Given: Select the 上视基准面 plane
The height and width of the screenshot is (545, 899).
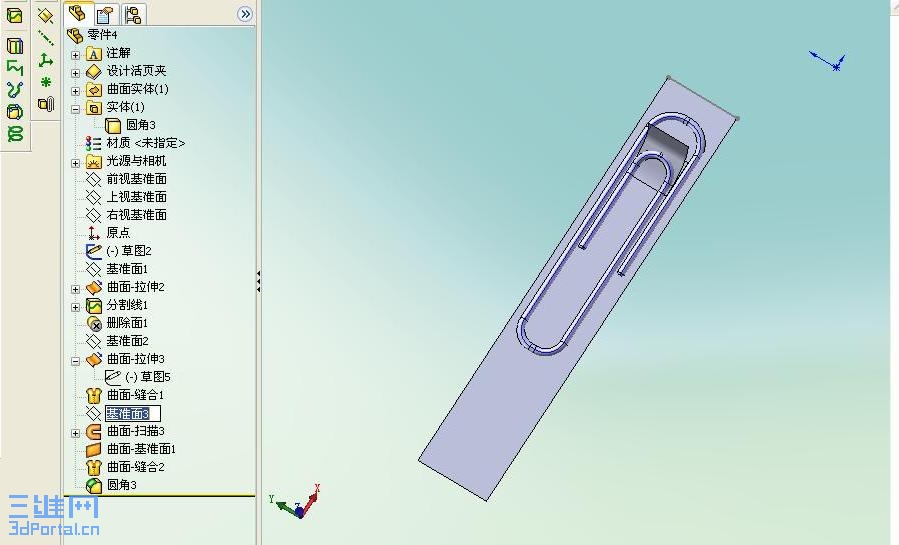Looking at the screenshot, I should point(136,197).
